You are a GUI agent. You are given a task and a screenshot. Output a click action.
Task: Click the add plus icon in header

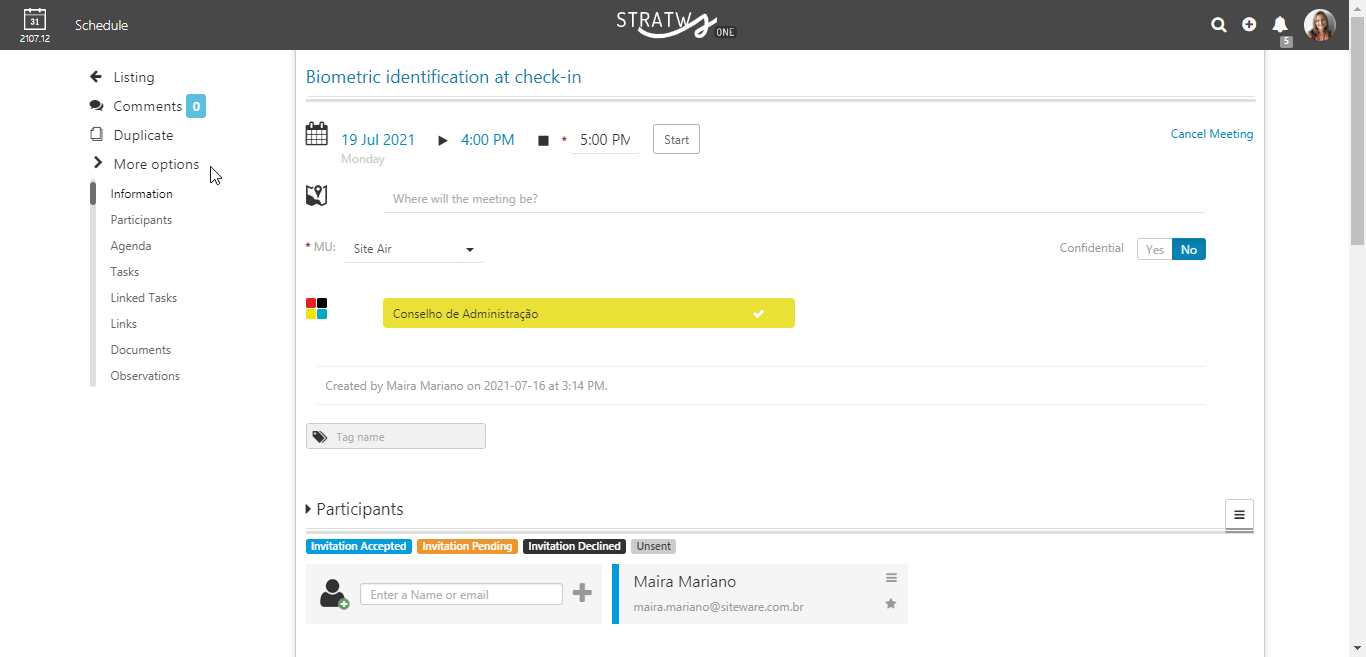coord(1249,25)
